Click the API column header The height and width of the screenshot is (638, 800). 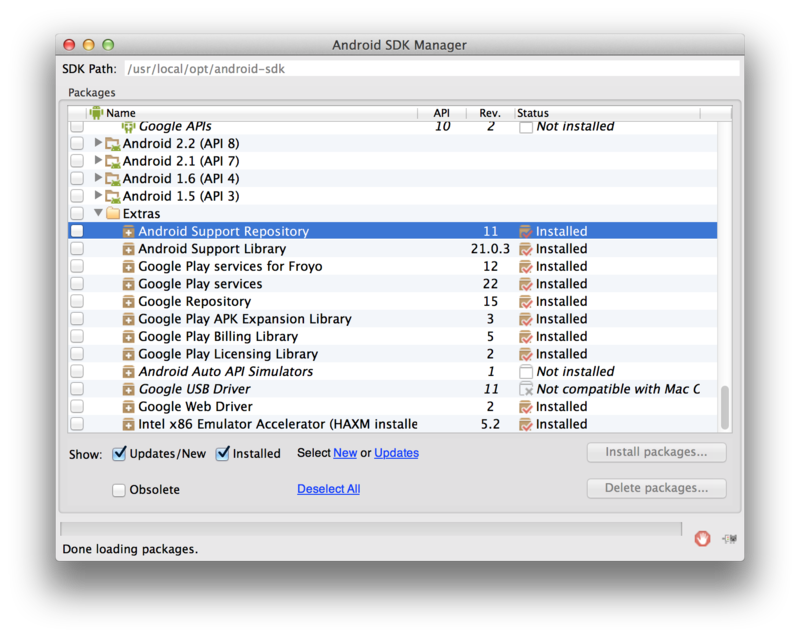click(442, 113)
